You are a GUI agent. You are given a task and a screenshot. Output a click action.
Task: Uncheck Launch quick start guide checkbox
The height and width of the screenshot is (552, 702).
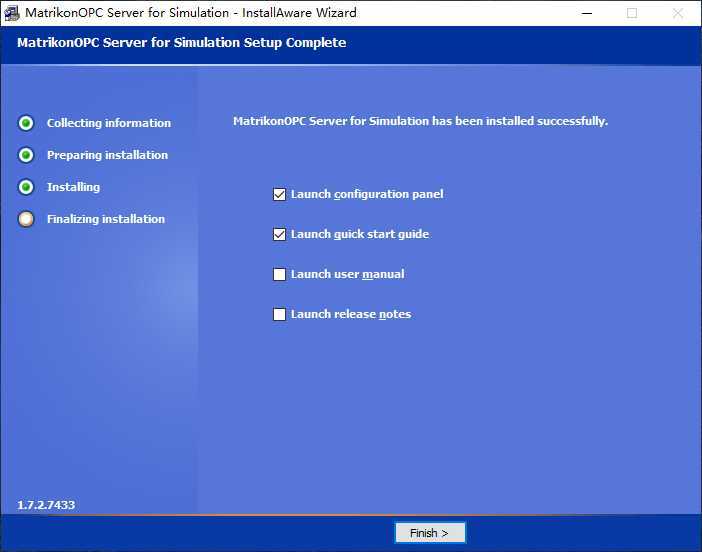click(279, 234)
